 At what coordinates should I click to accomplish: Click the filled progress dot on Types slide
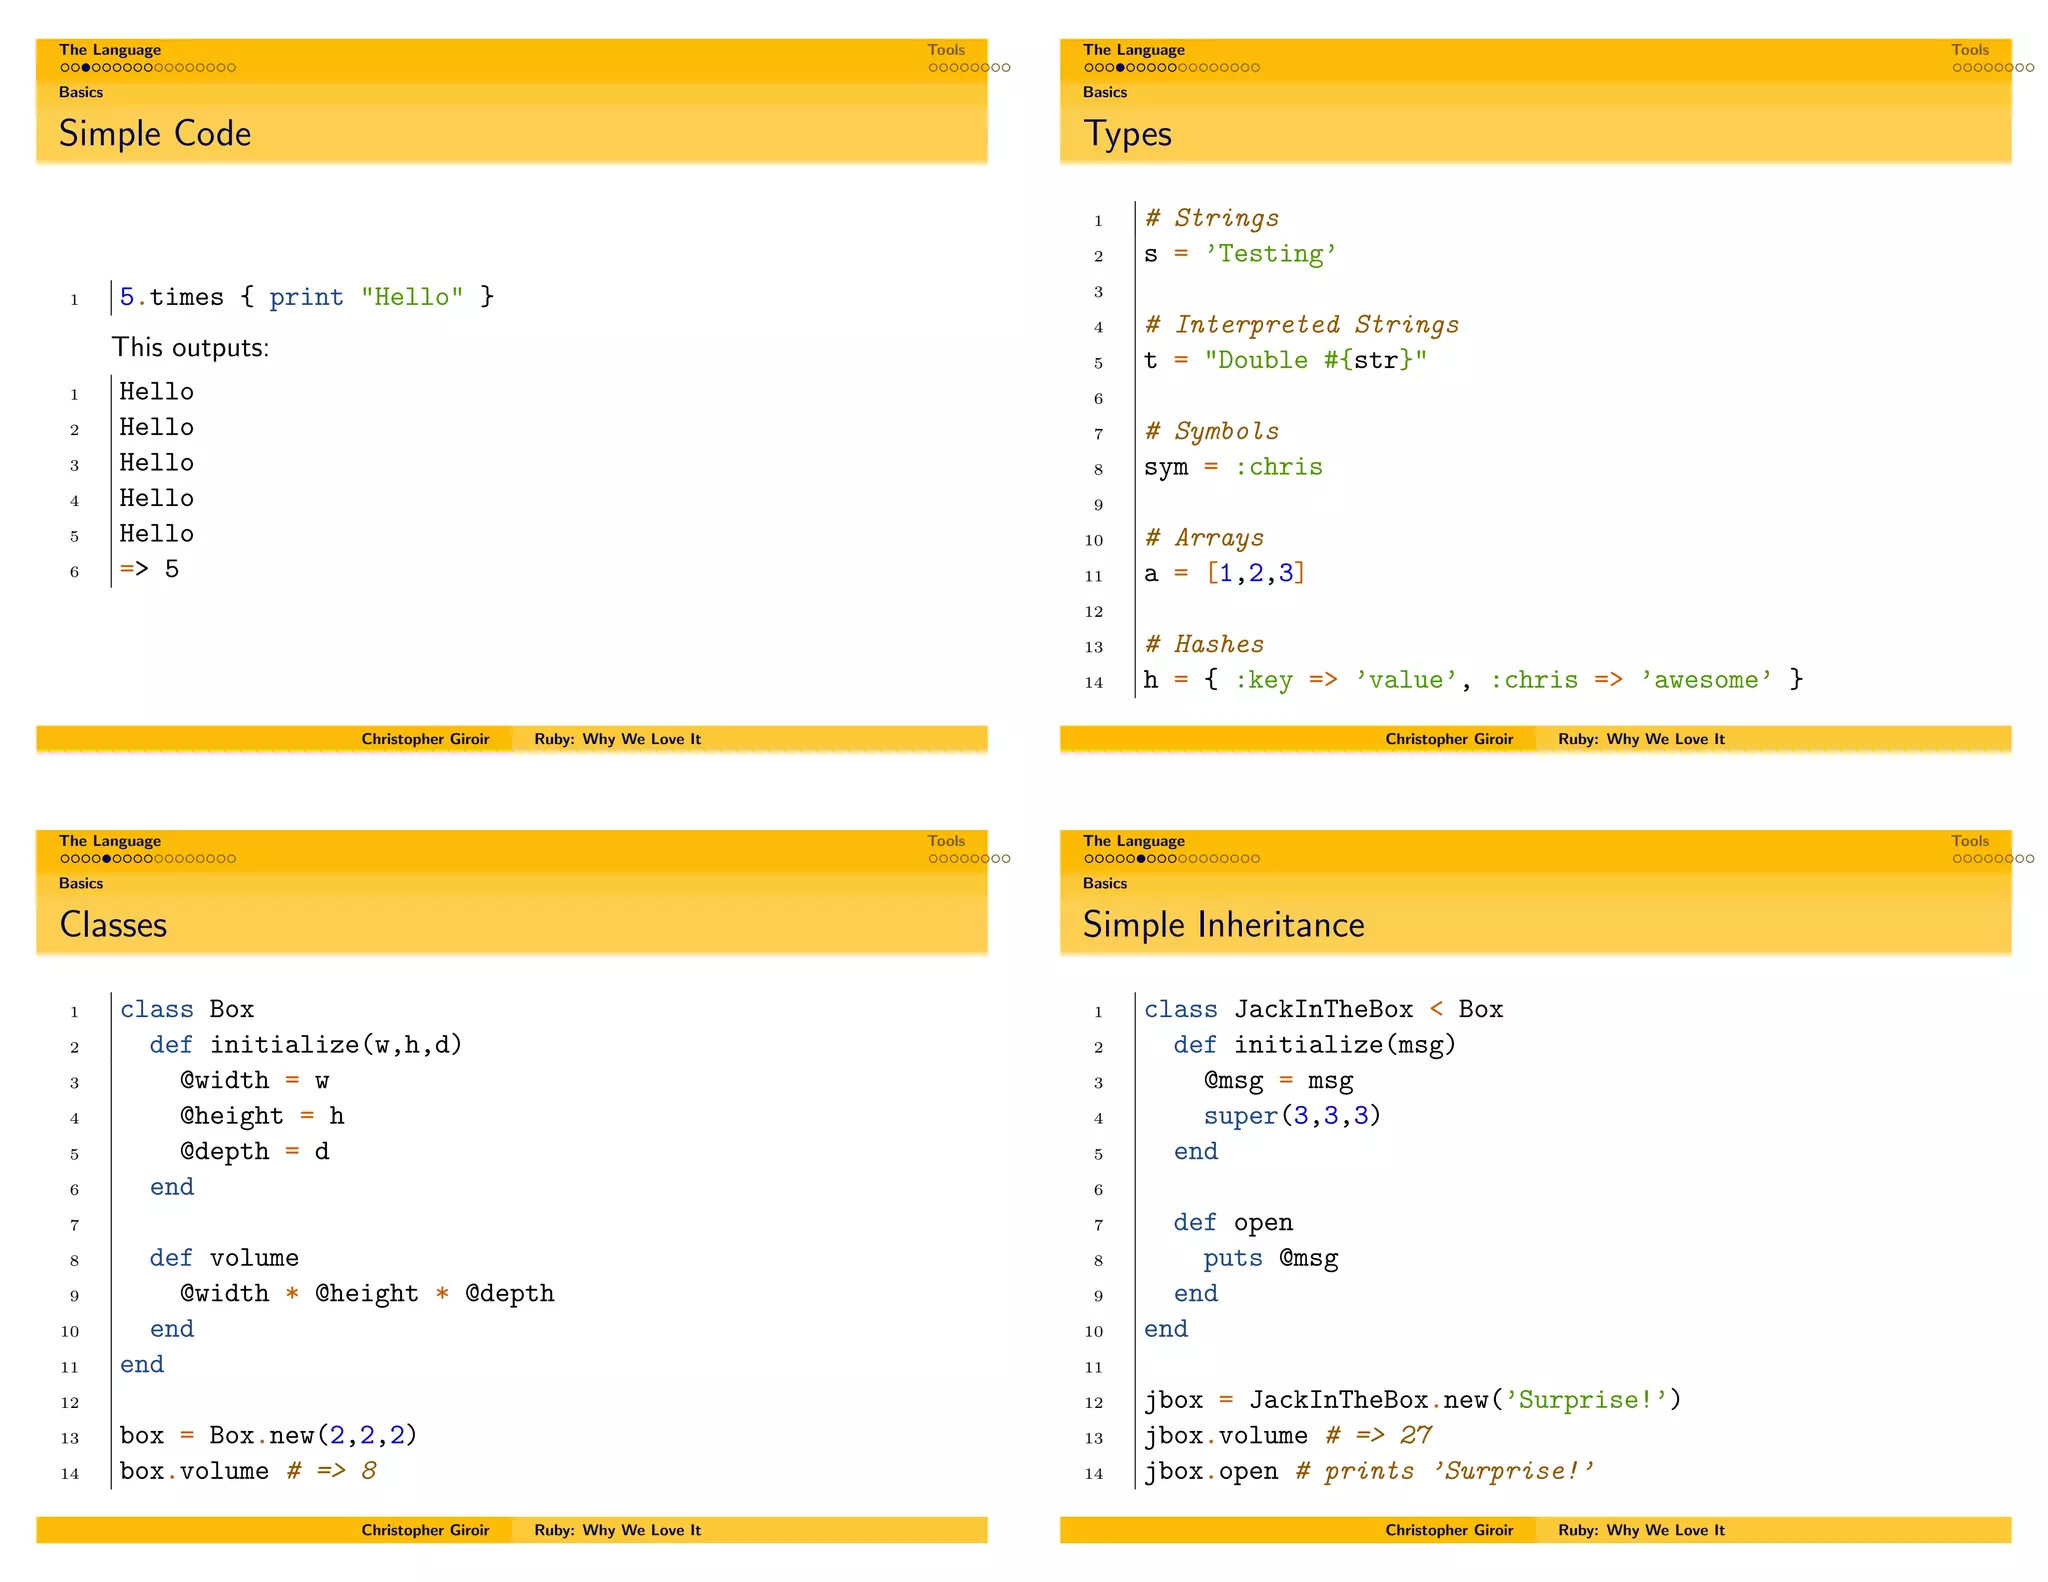1120,68
